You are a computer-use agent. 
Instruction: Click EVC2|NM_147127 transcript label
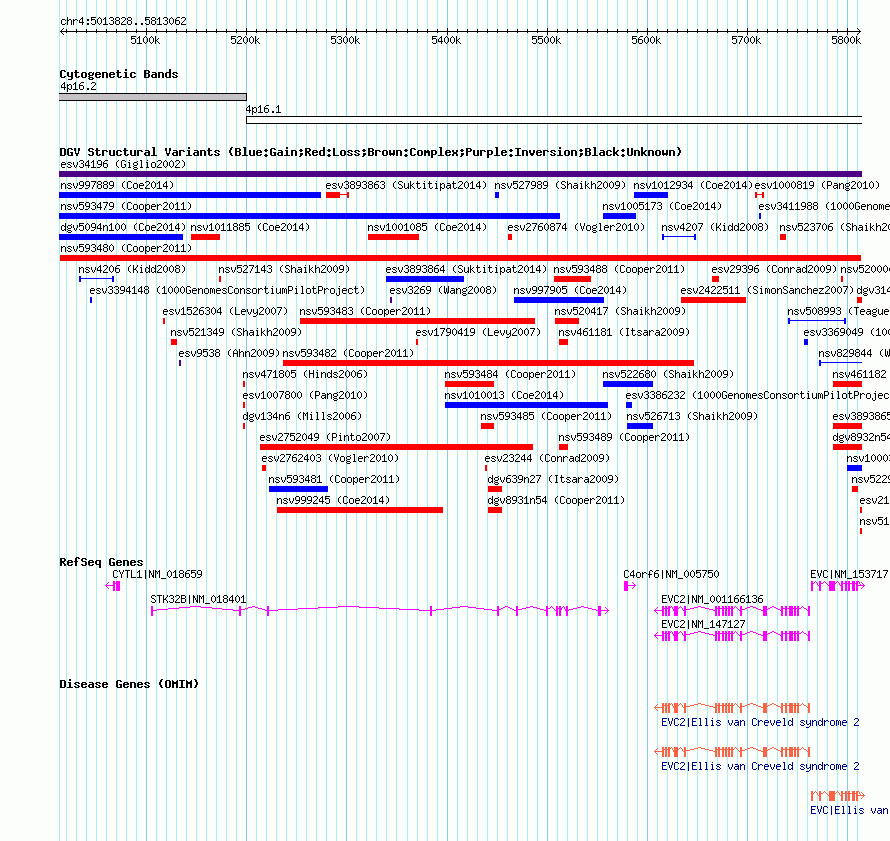coord(703,624)
